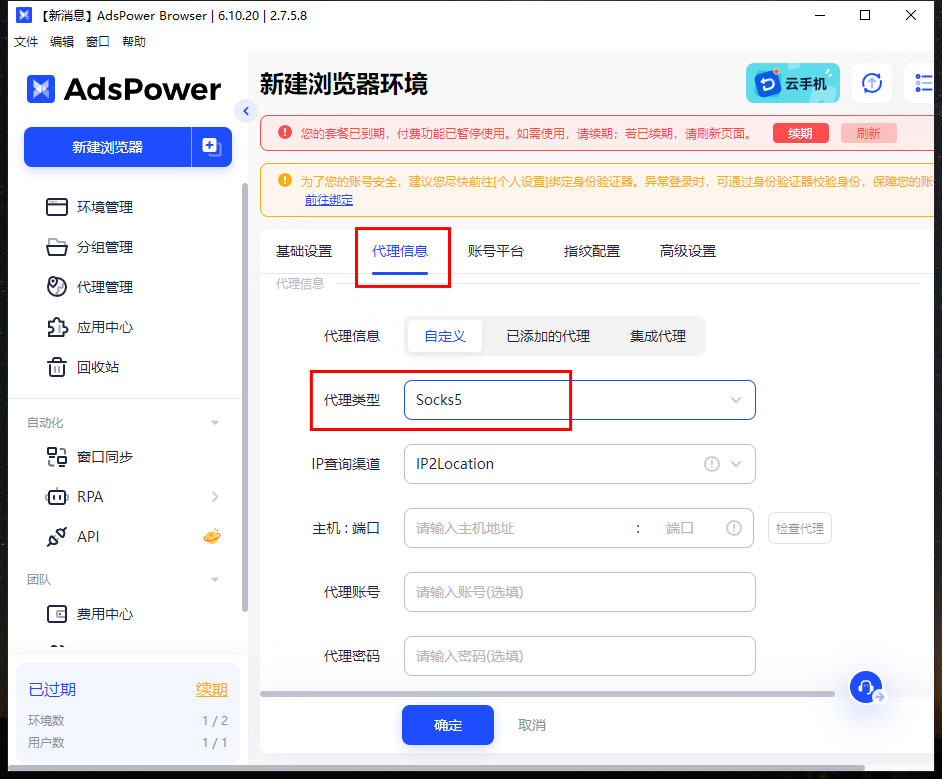Click the 代理账号 input field
Screen dimensions: 942x779
pos(580,592)
